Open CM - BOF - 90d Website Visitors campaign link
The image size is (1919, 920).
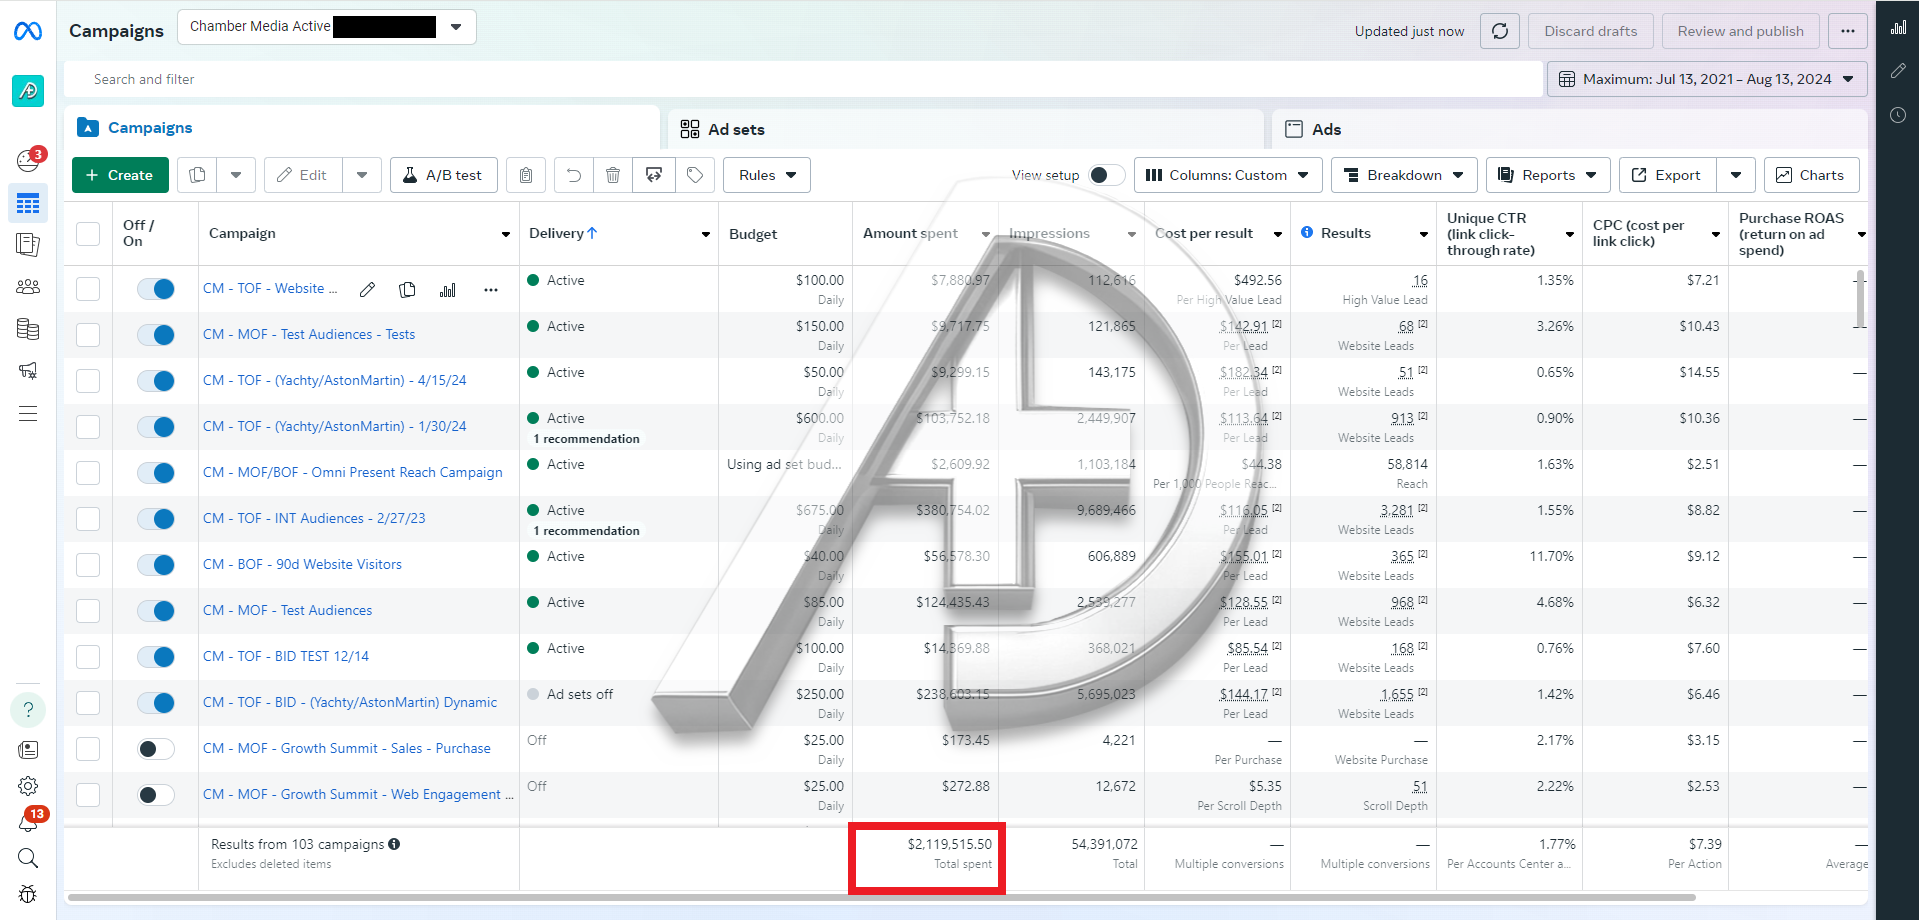[x=302, y=565]
